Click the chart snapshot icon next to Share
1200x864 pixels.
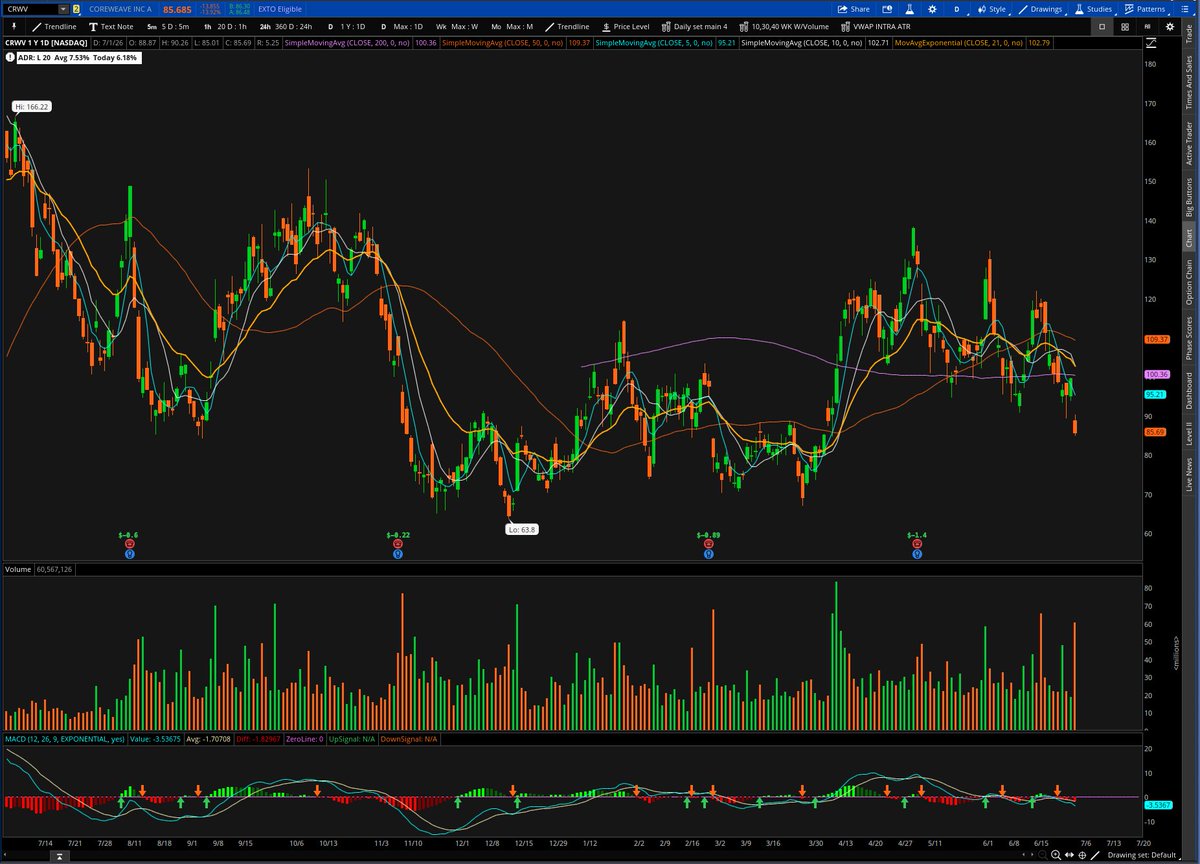point(887,9)
